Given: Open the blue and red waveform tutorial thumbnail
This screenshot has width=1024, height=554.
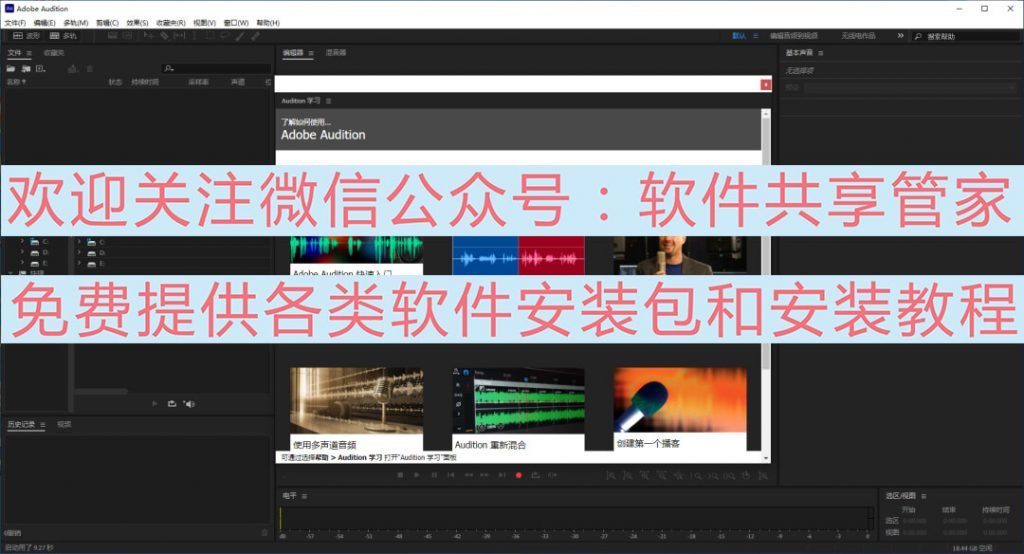Looking at the screenshot, I should (519, 255).
